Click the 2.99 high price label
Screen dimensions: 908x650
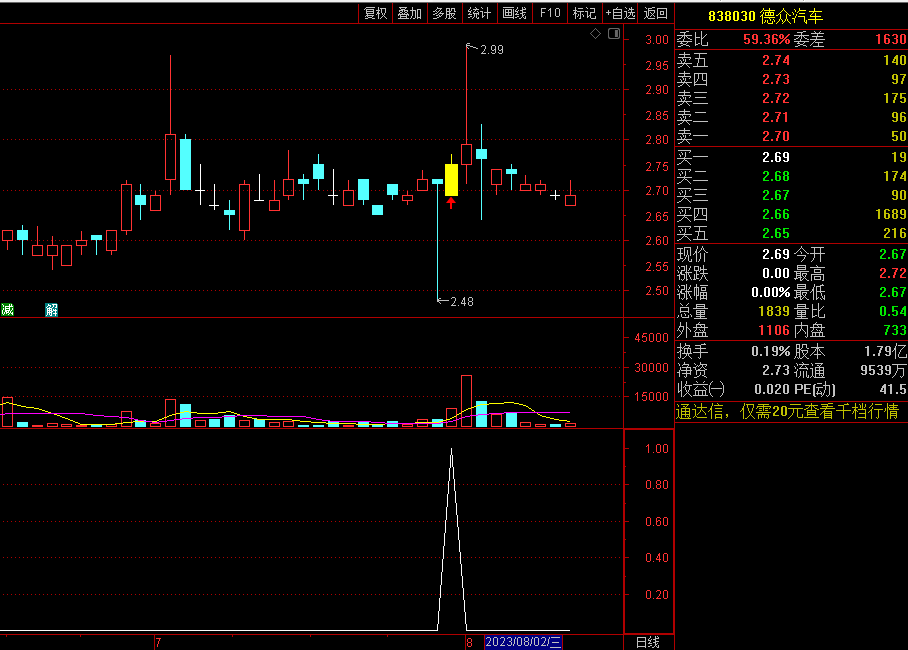(492, 50)
